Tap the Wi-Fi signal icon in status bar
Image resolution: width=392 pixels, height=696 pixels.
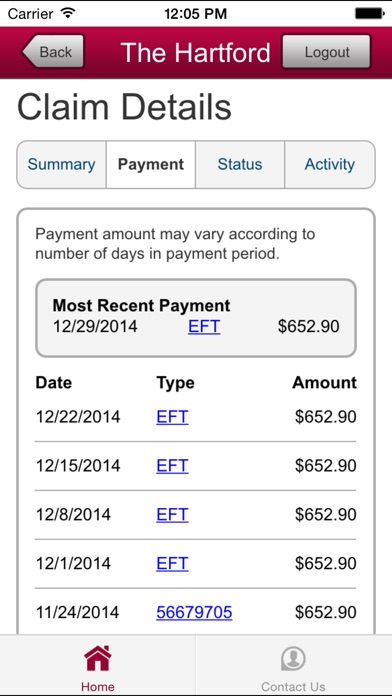(67, 13)
